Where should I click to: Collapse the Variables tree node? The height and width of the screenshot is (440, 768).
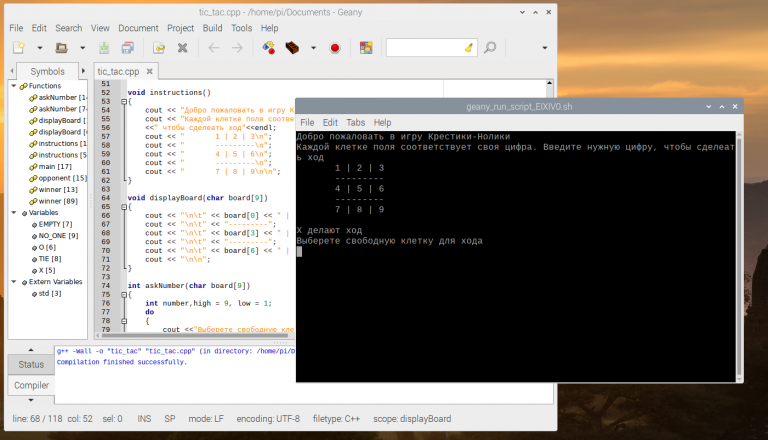(x=14, y=213)
